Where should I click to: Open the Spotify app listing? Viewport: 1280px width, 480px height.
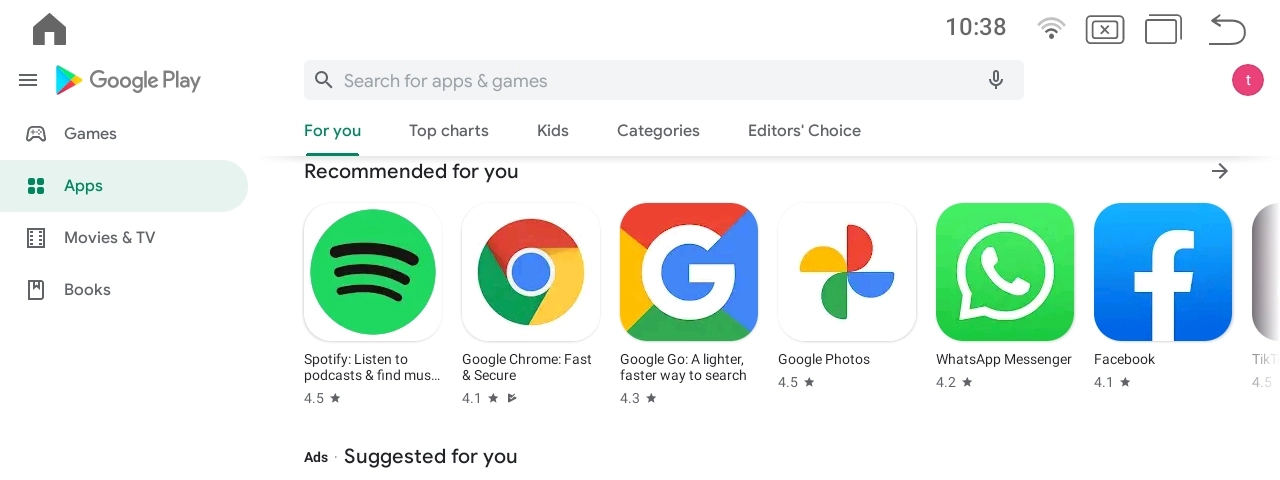click(373, 272)
